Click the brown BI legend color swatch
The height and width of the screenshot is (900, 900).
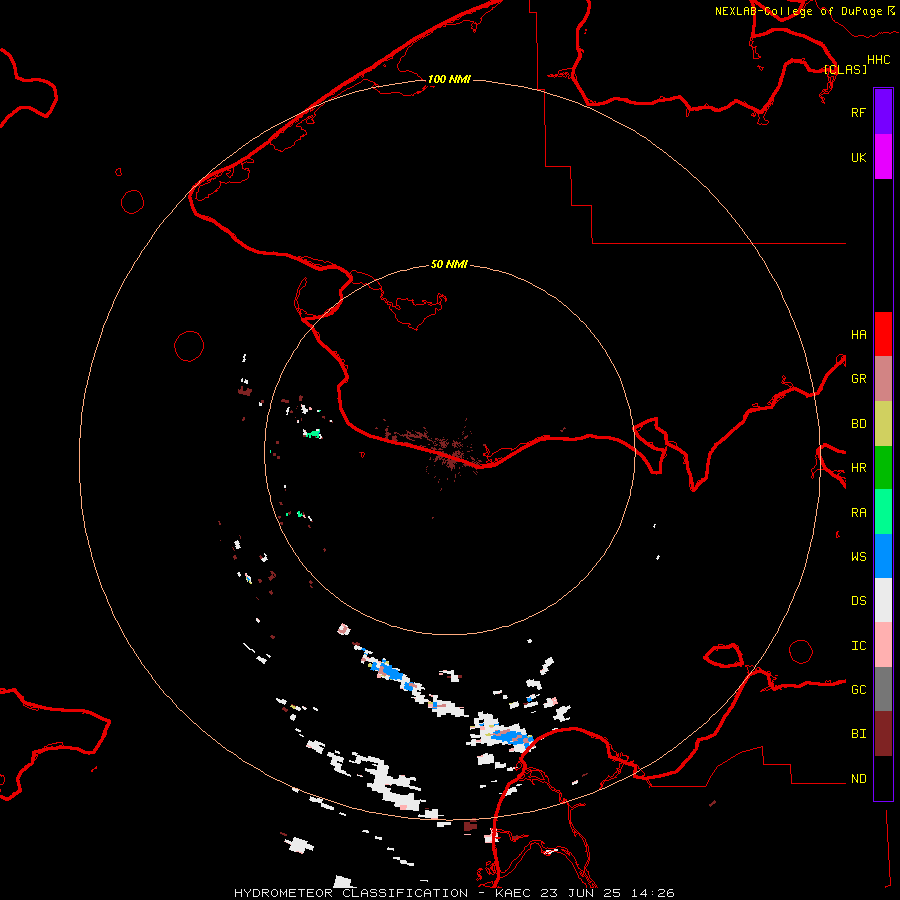click(x=883, y=734)
